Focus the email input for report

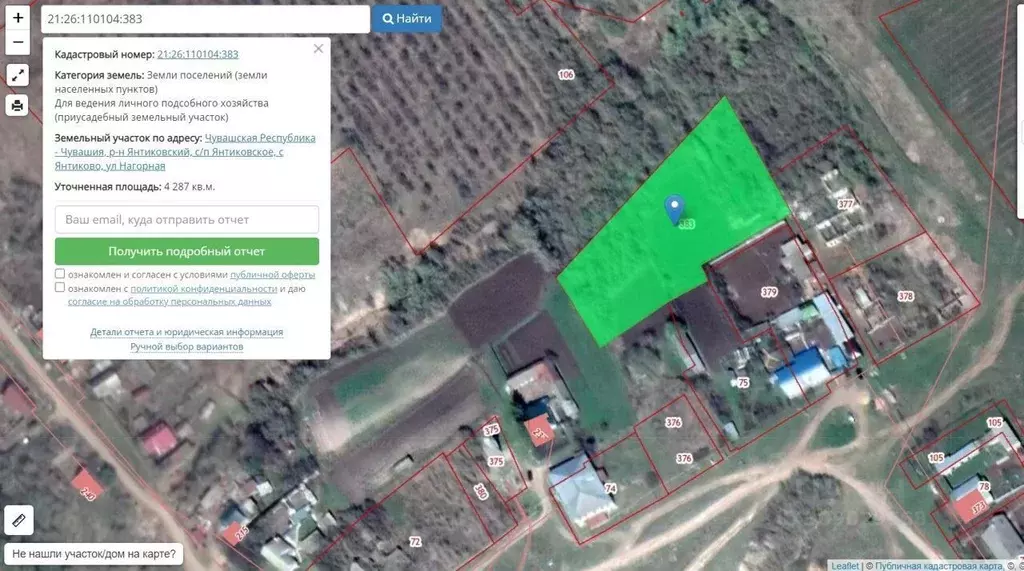pyautogui.click(x=187, y=219)
